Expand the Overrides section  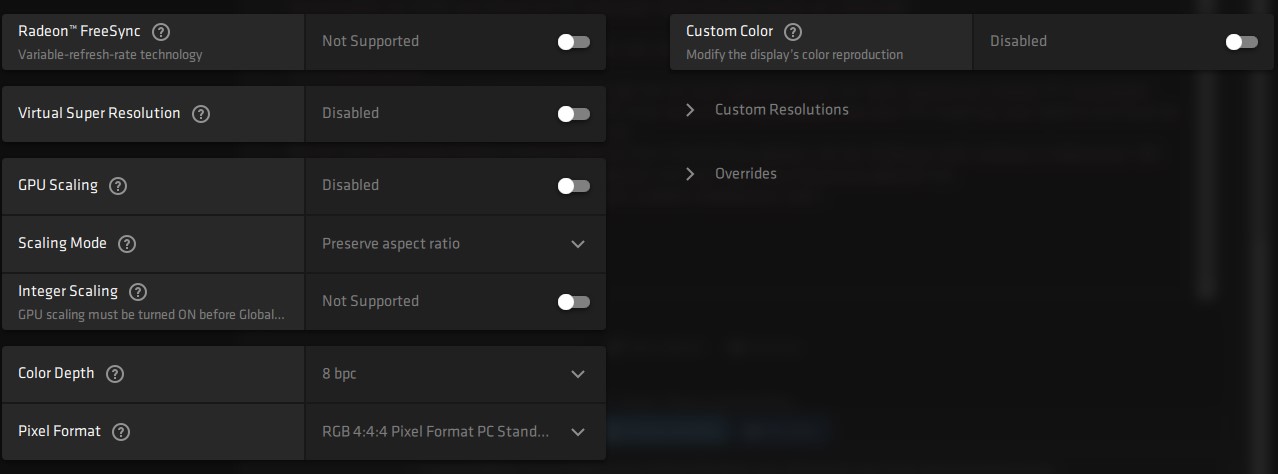pos(690,174)
